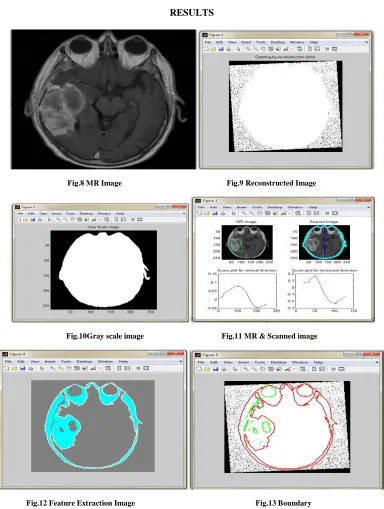
Task: Open Tools menu in Figure 1 window
Action: coord(261,42)
